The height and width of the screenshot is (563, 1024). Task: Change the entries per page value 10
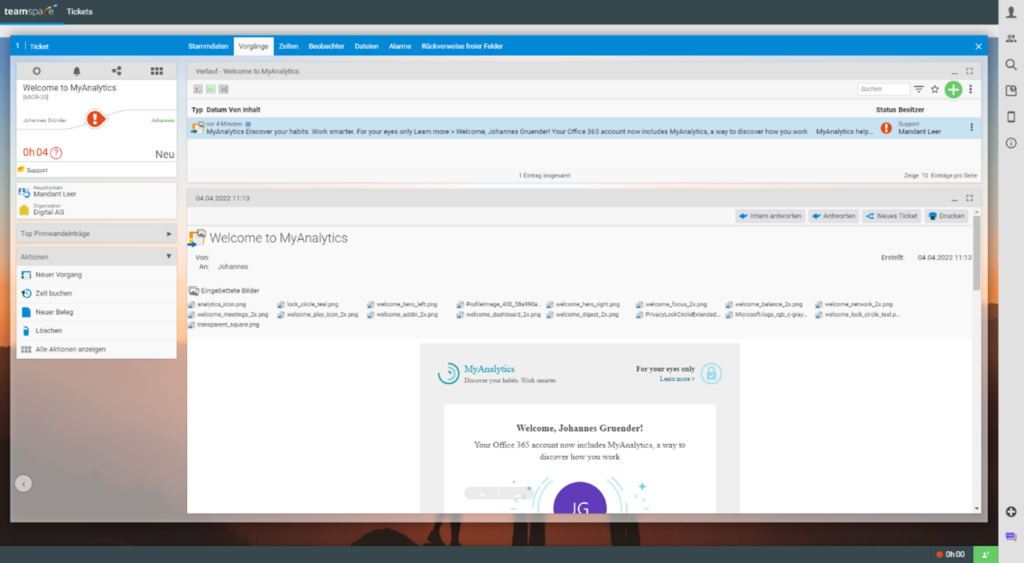pyautogui.click(x=924, y=176)
